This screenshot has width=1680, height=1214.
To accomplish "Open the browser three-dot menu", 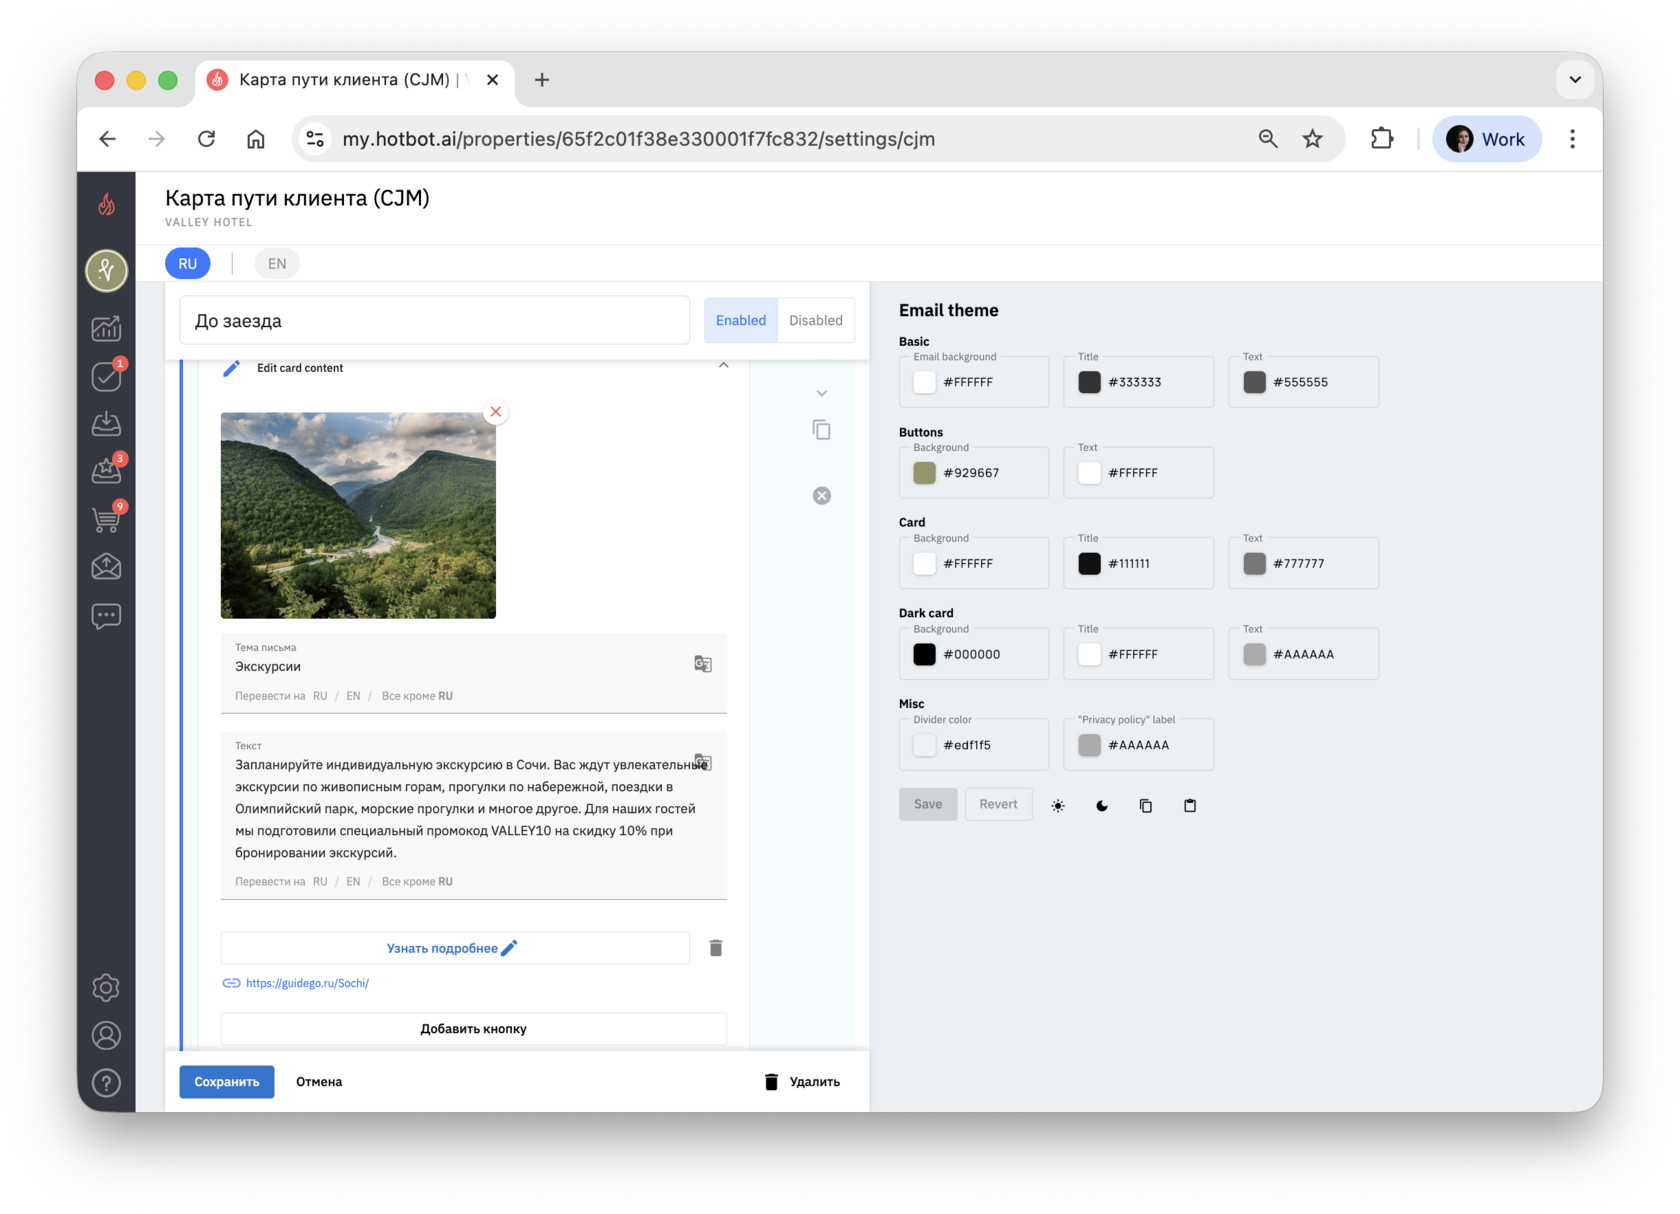I will (x=1572, y=139).
